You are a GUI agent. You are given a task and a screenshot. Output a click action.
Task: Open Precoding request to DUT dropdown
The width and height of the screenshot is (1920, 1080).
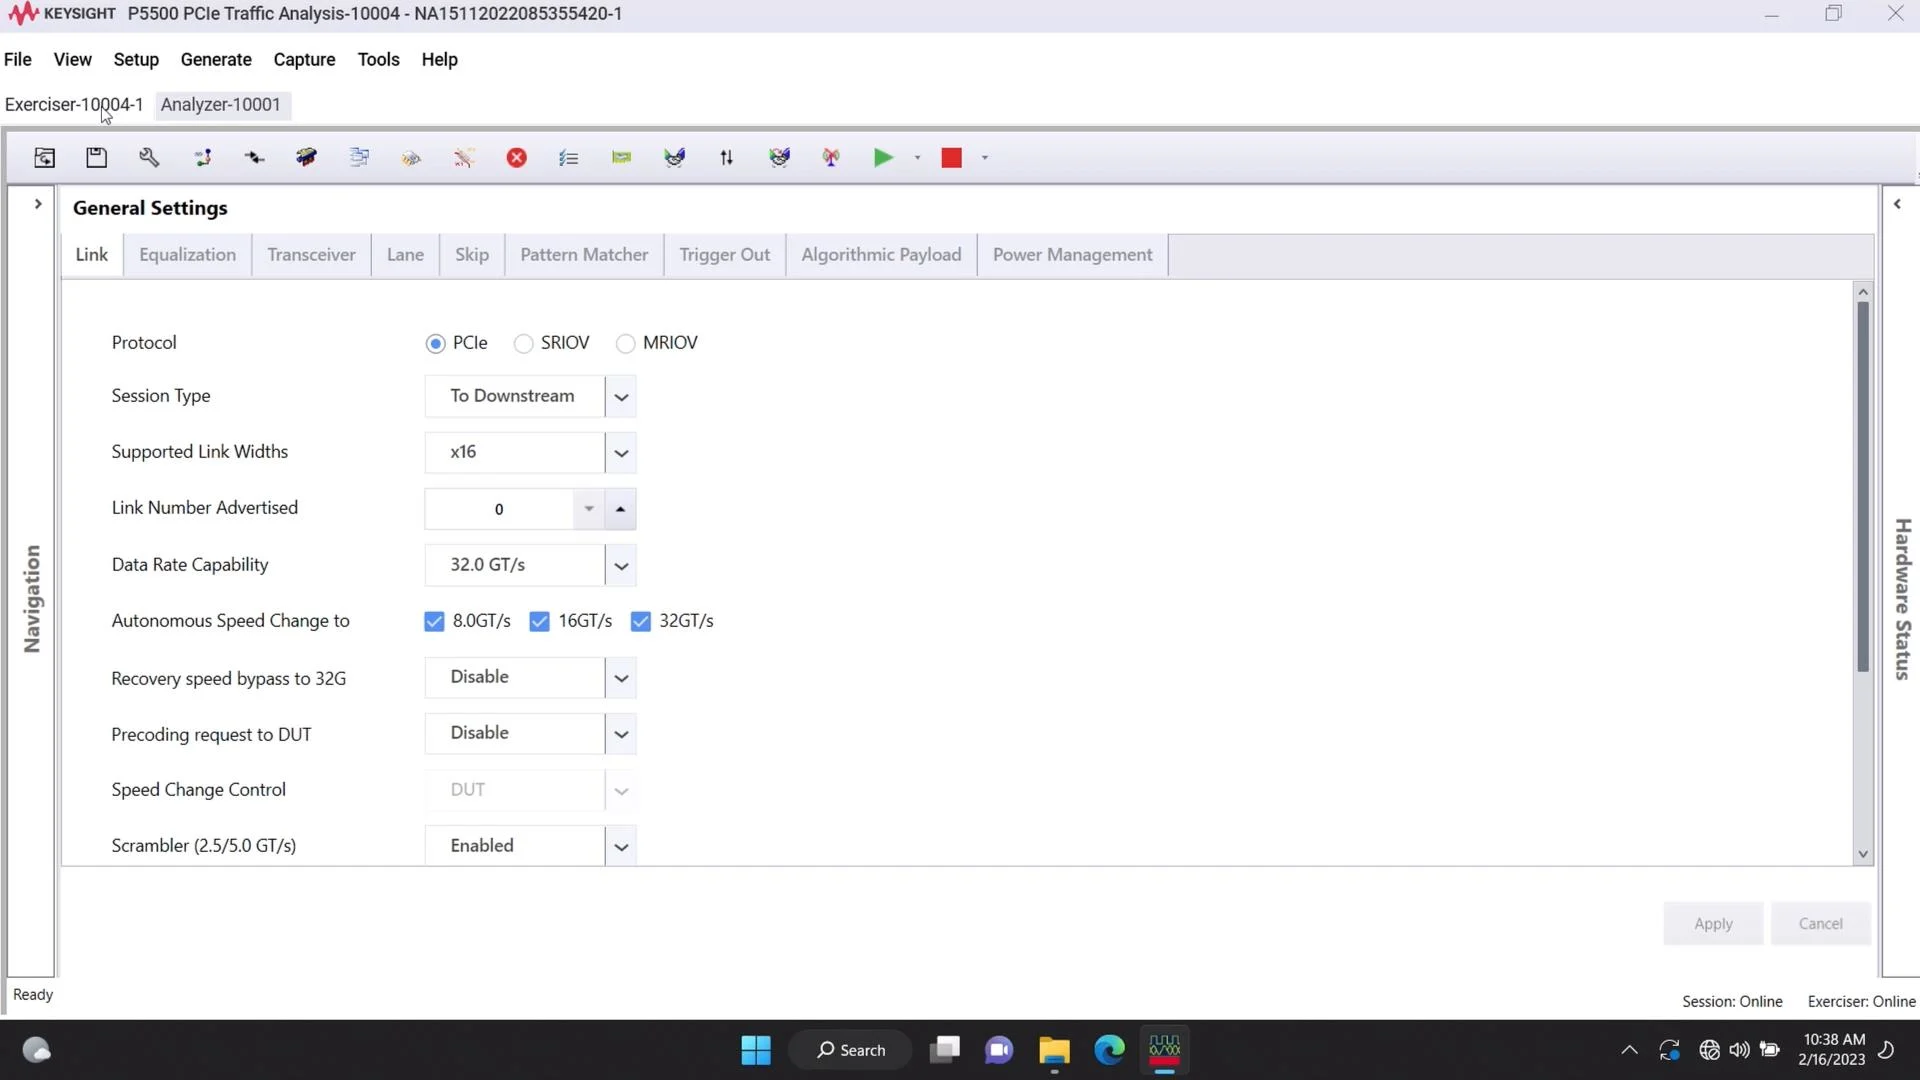(621, 734)
